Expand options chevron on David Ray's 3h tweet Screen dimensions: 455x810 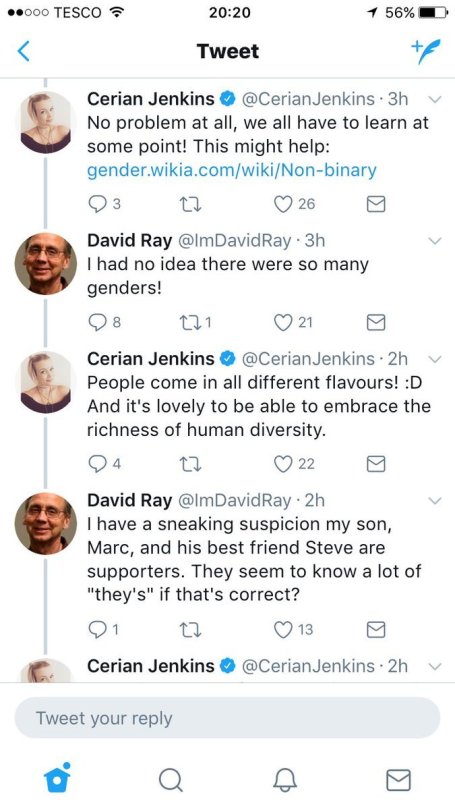[435, 241]
